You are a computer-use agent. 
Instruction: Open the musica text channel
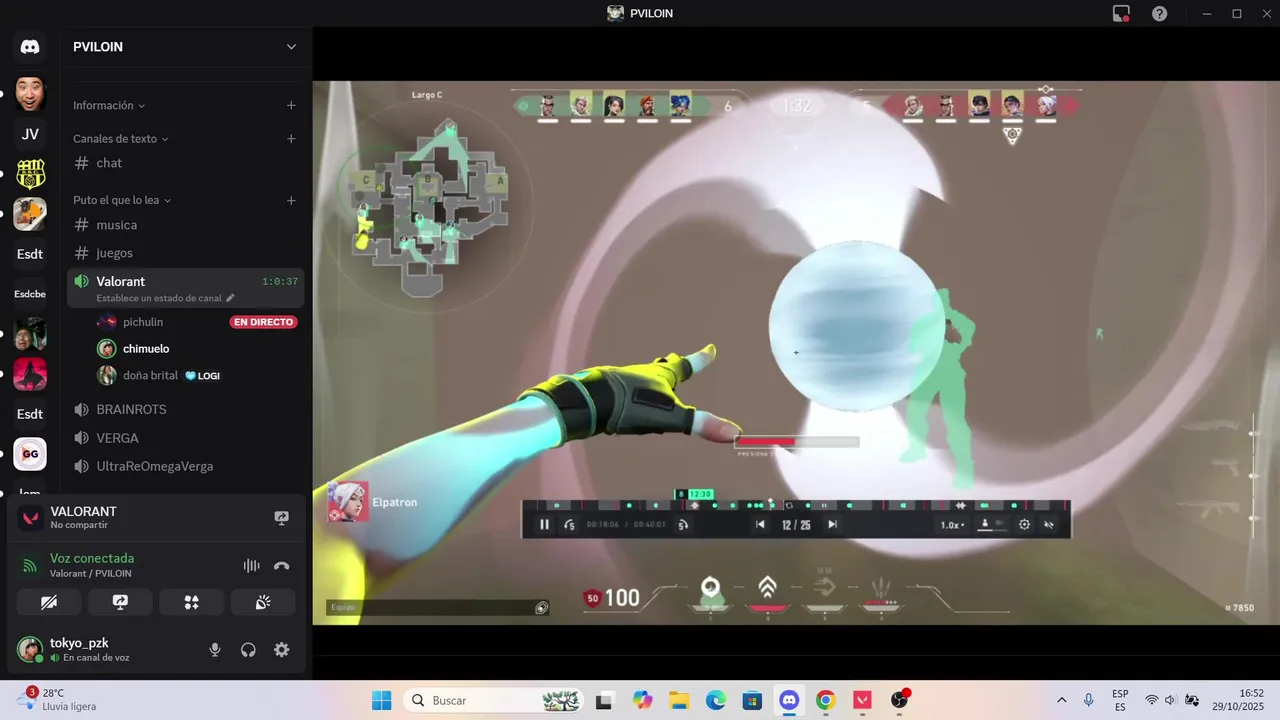pyautogui.click(x=185, y=225)
